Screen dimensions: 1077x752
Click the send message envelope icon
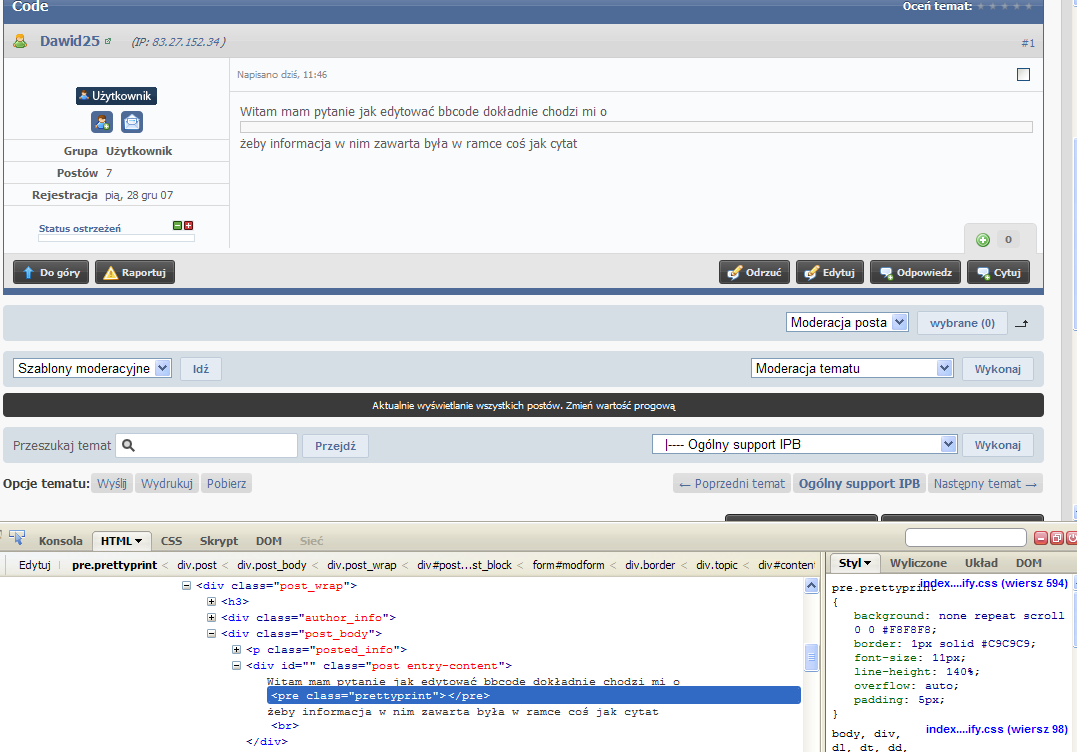[x=132, y=122]
